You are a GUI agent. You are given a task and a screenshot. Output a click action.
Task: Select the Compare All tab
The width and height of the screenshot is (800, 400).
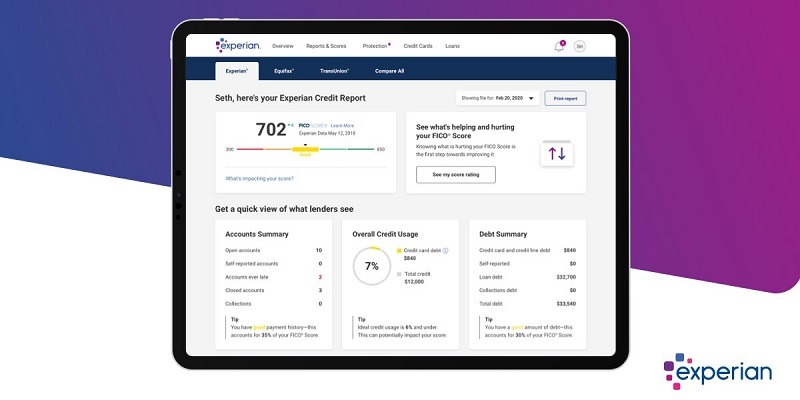coord(388,71)
